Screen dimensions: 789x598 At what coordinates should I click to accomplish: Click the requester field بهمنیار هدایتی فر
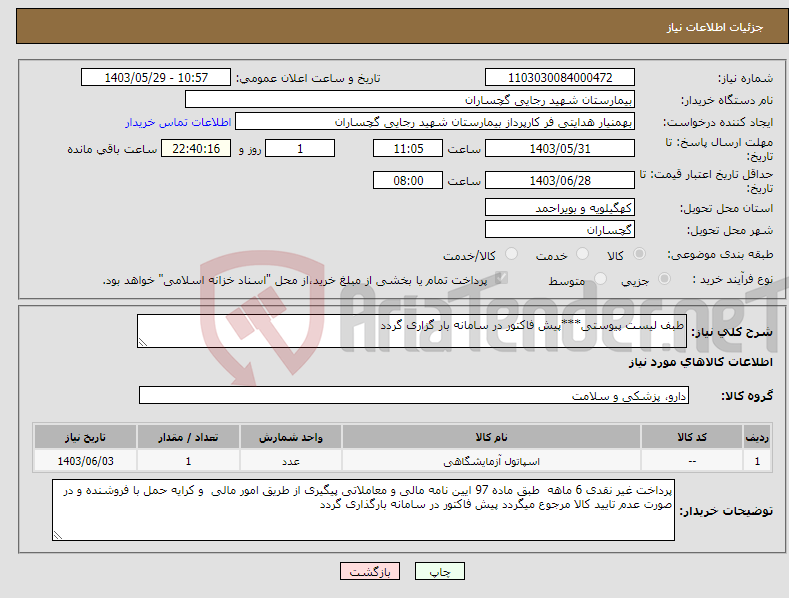pos(435,122)
